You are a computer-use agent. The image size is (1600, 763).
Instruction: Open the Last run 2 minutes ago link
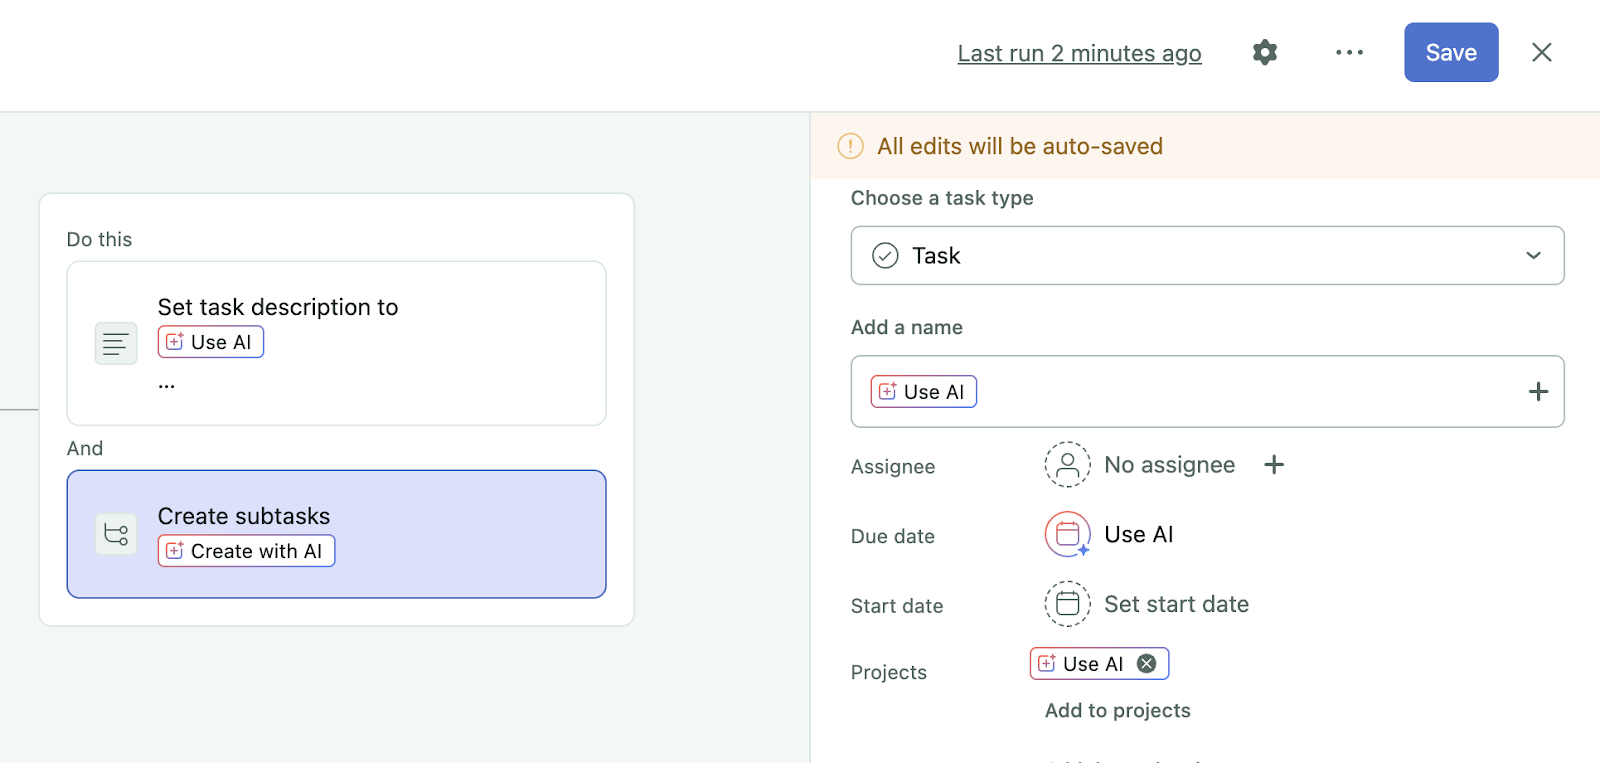[x=1079, y=54]
